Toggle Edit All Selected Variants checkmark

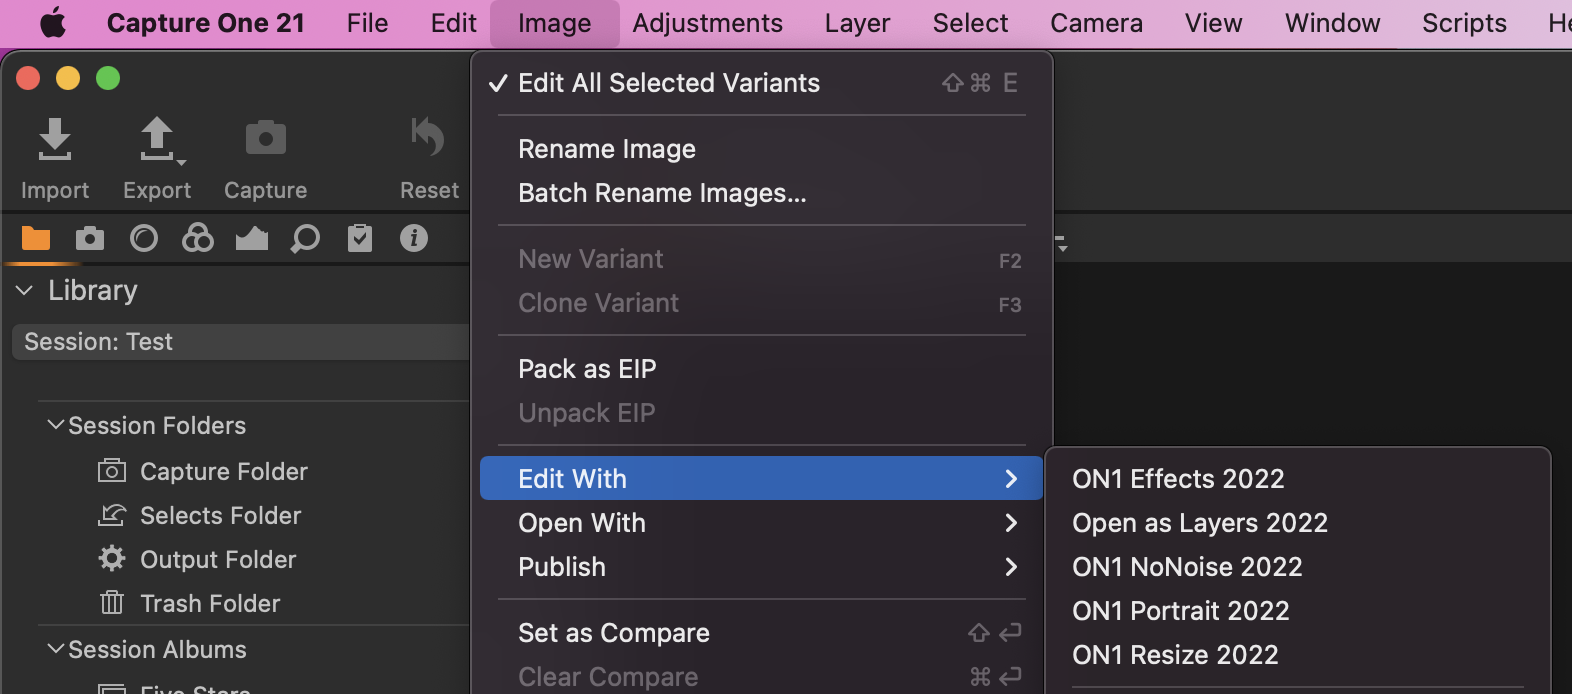[668, 83]
